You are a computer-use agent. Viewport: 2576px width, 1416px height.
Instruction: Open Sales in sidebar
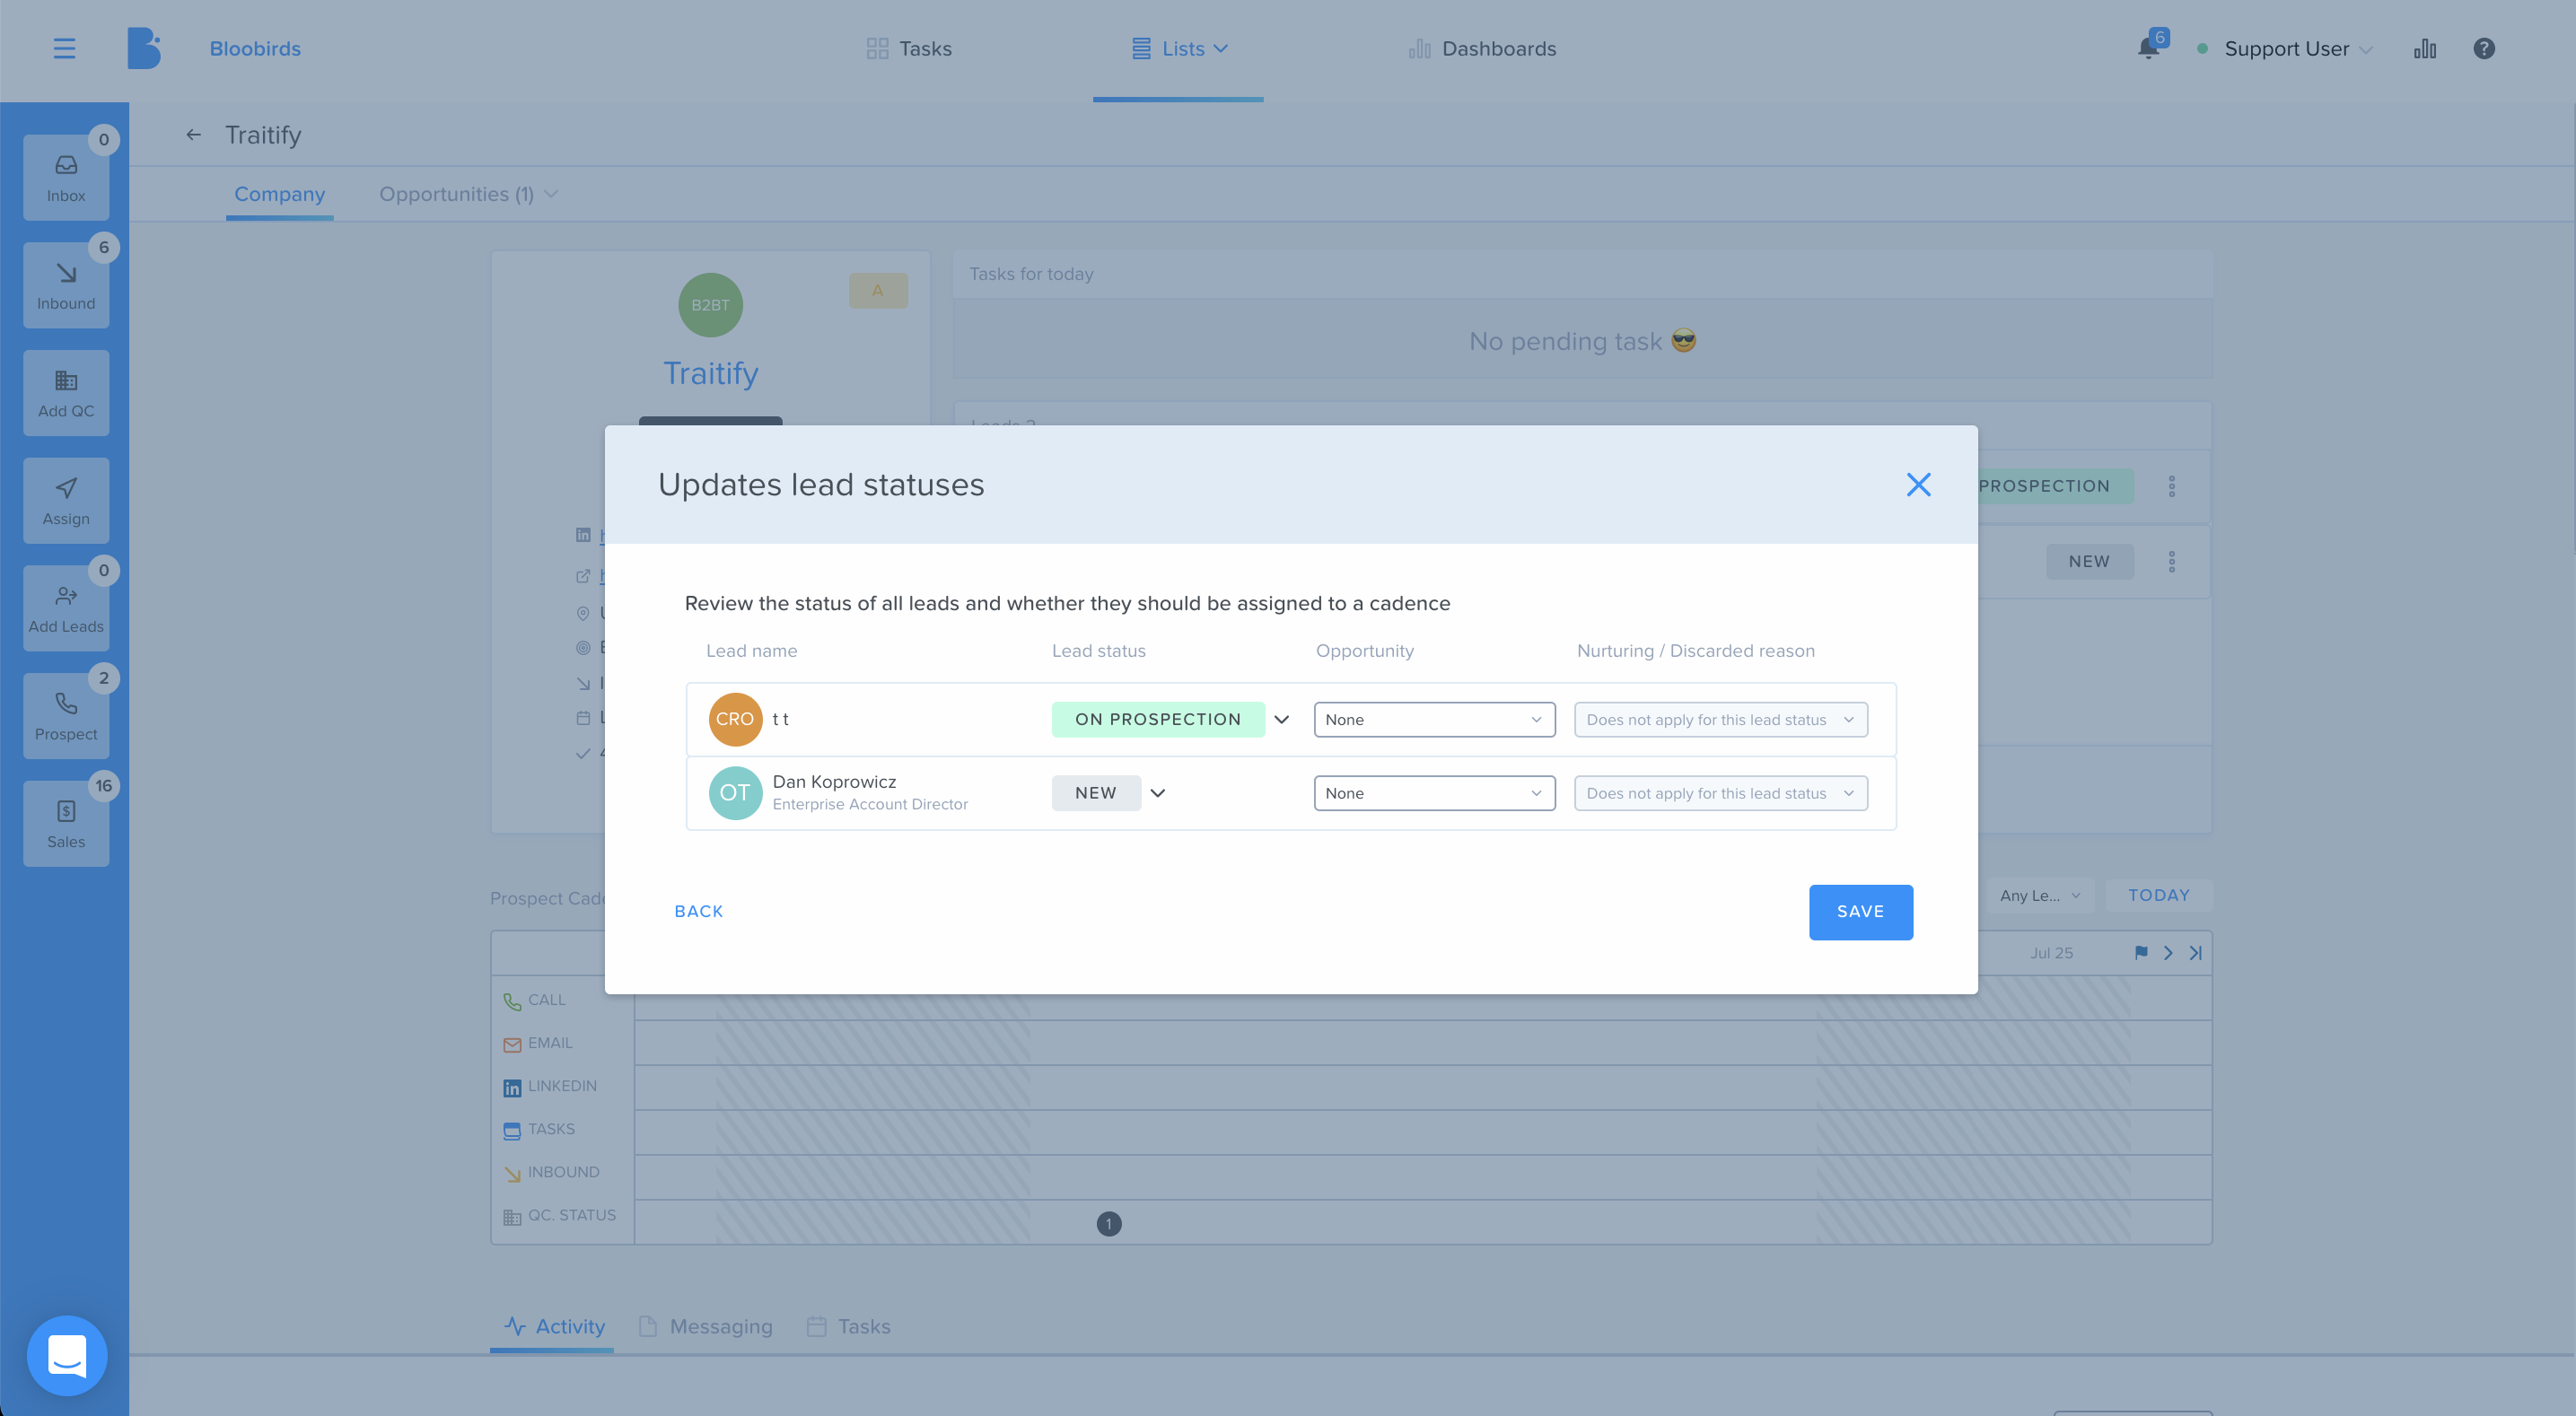(x=66, y=824)
